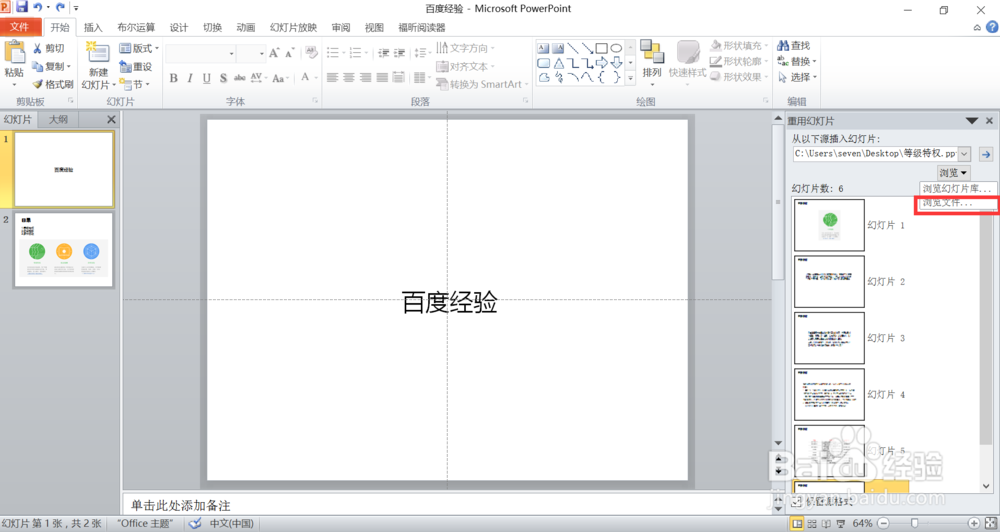Select the oval shape in shapes gallery
The width and height of the screenshot is (1000, 532).
[x=616, y=48]
